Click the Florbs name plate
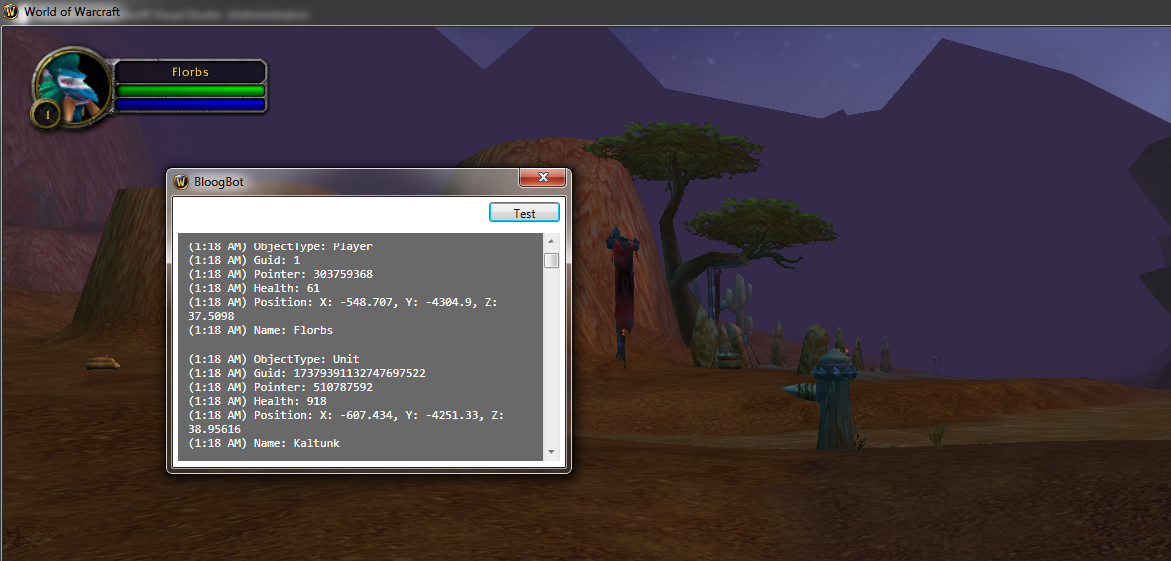1171x561 pixels. [190, 72]
